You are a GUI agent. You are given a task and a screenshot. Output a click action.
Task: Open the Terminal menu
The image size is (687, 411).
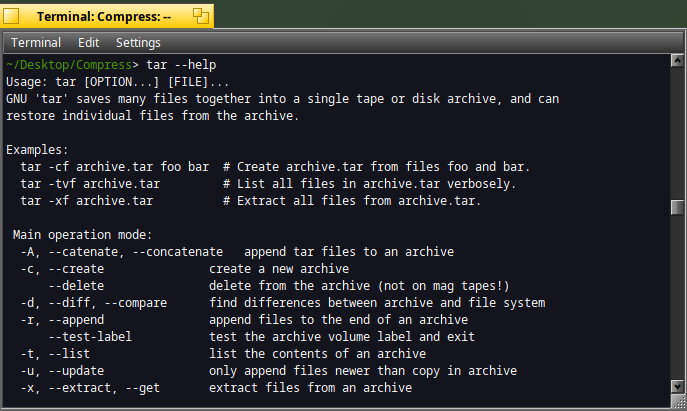tap(36, 43)
